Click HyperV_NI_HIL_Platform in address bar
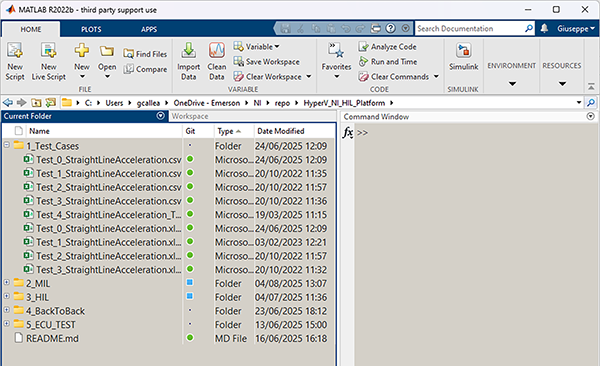This screenshot has width=600, height=366. pyautogui.click(x=344, y=103)
